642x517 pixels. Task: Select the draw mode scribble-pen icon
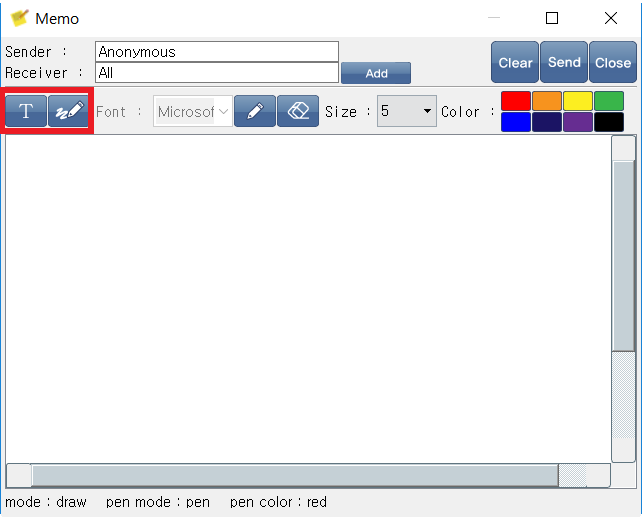(x=68, y=111)
